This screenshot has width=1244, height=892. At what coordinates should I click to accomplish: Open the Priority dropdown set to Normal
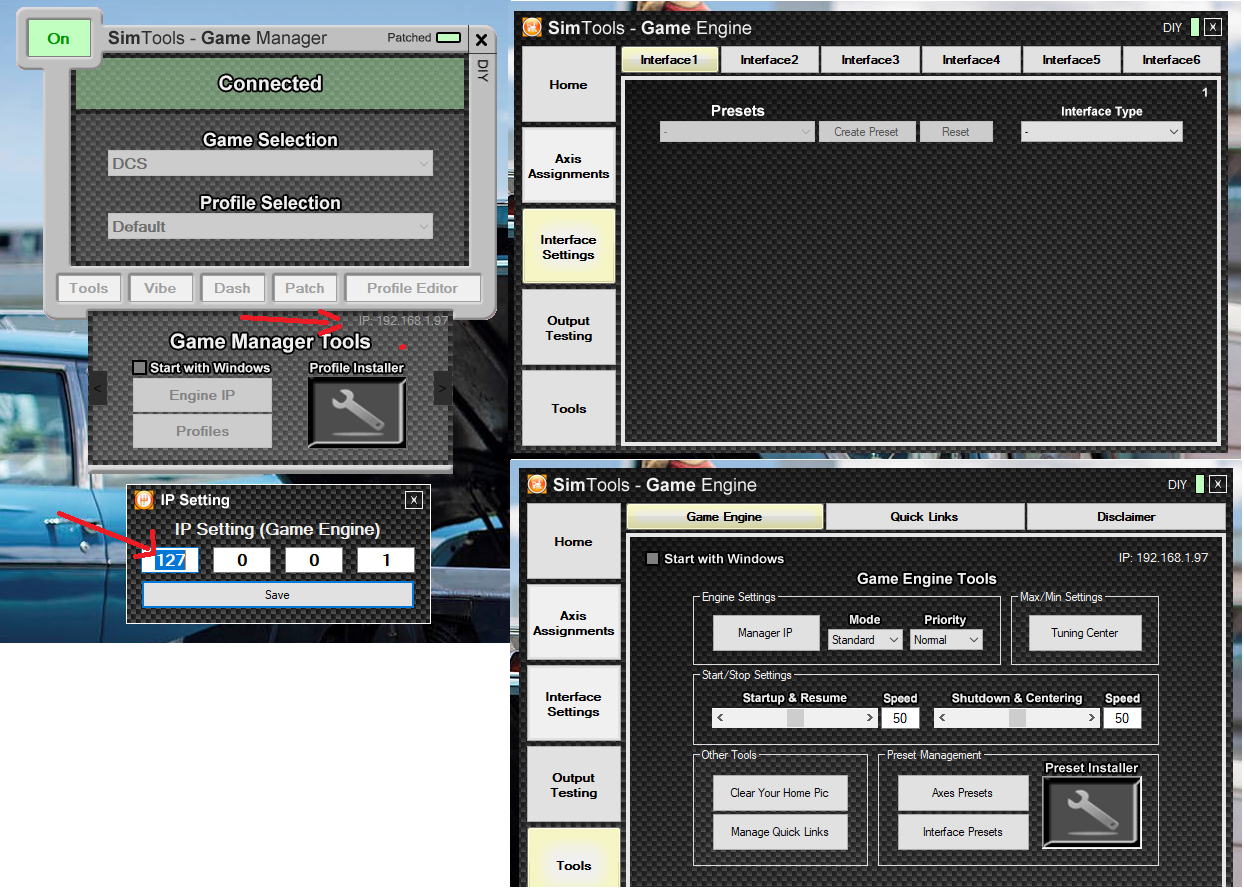click(x=946, y=639)
